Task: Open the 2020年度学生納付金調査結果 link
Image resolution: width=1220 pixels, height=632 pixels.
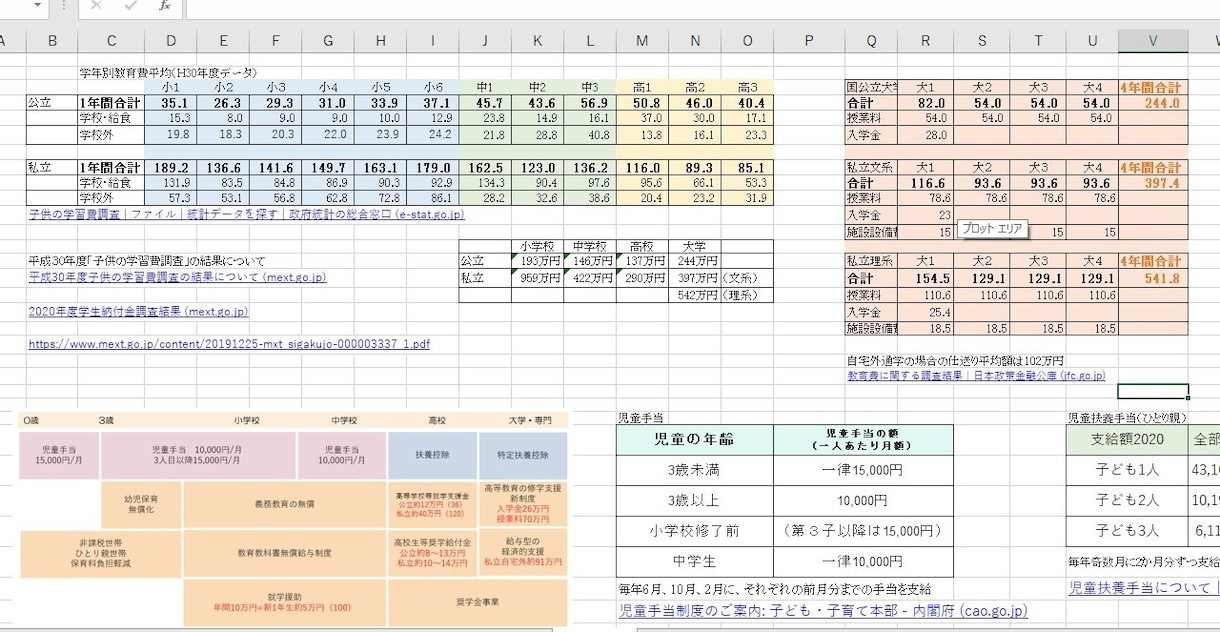Action: coord(138,311)
